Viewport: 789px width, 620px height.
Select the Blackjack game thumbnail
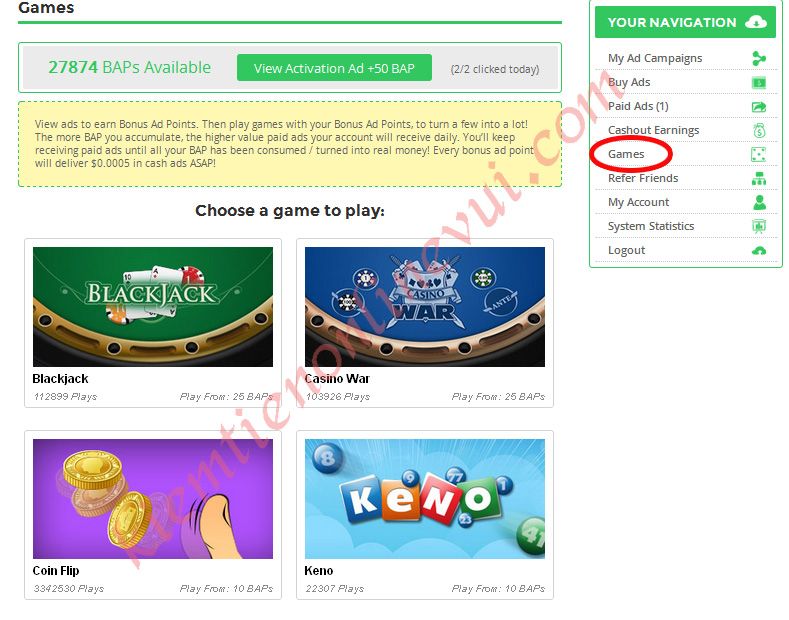(x=153, y=306)
